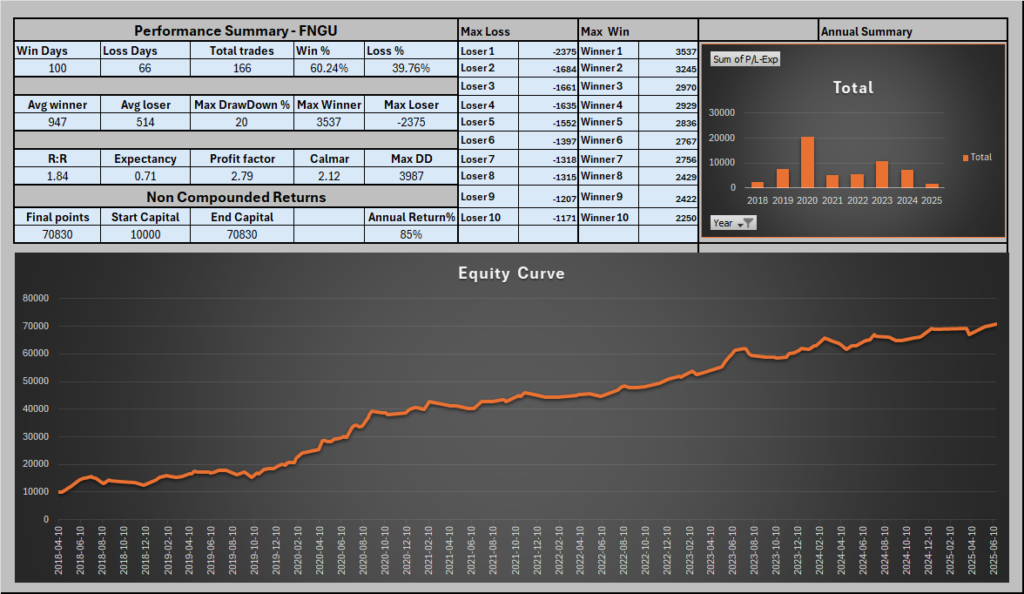The image size is (1024, 594).
Task: Click the Loser 1 label cell
Action: click(x=488, y=51)
